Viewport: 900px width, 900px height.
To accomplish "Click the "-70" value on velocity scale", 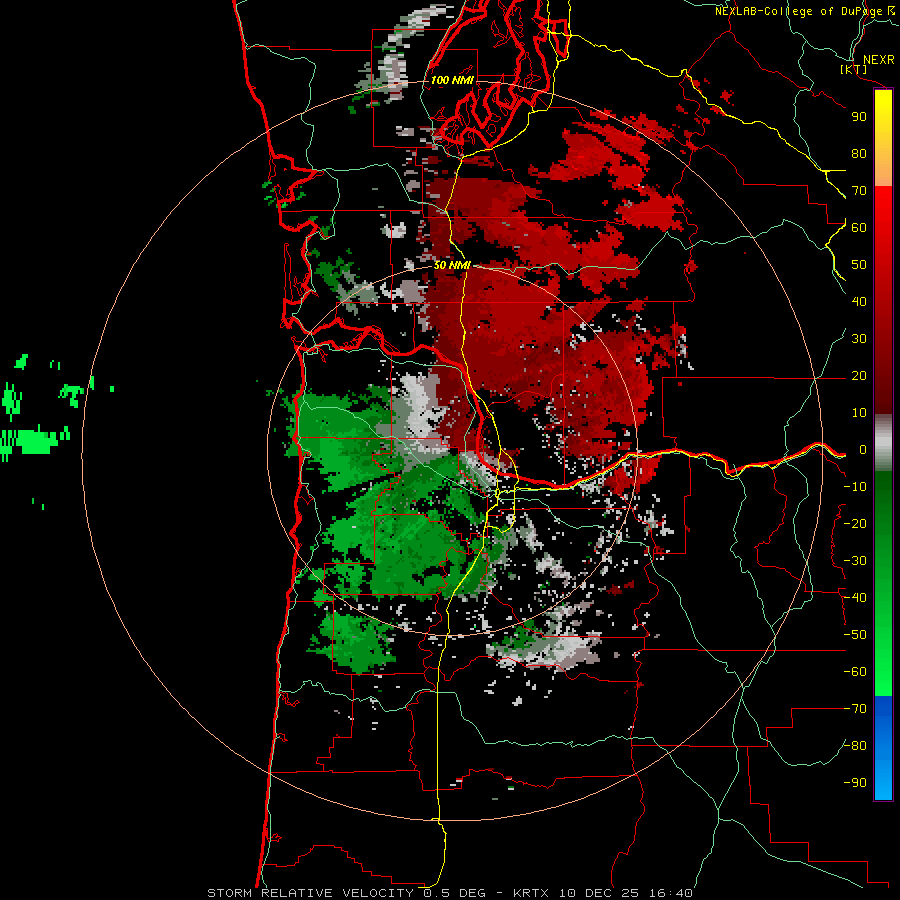I will click(855, 709).
